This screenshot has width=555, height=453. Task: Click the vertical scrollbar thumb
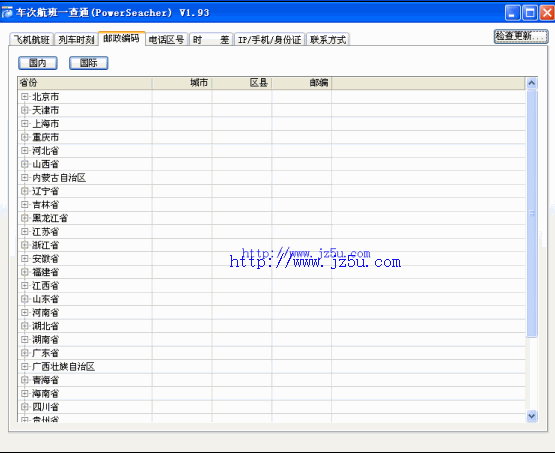(532, 213)
